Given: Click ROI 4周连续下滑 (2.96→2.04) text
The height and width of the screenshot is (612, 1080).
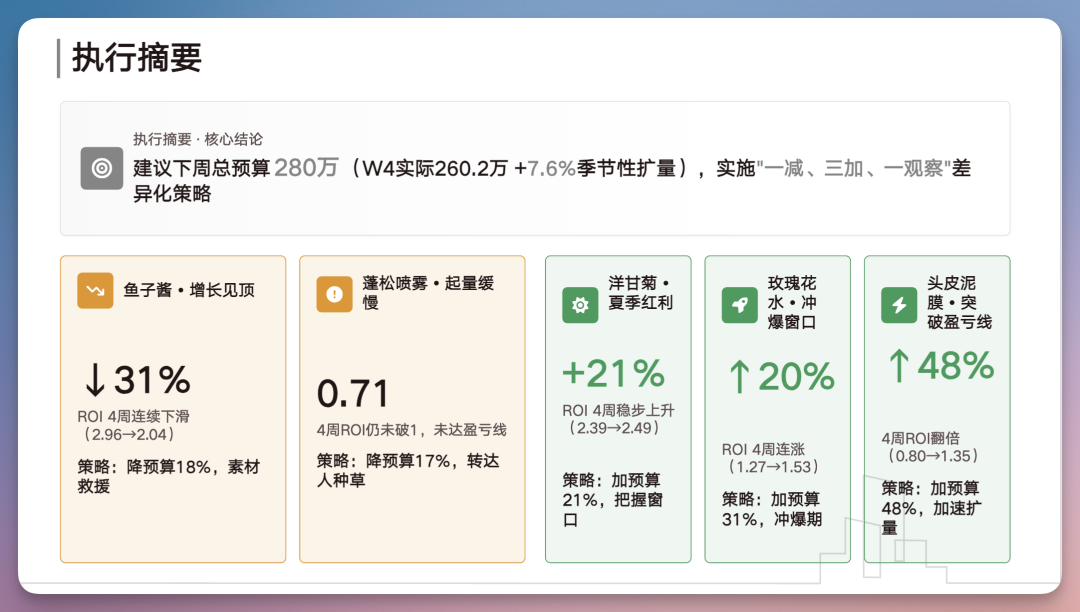Looking at the screenshot, I should click(x=134, y=425).
